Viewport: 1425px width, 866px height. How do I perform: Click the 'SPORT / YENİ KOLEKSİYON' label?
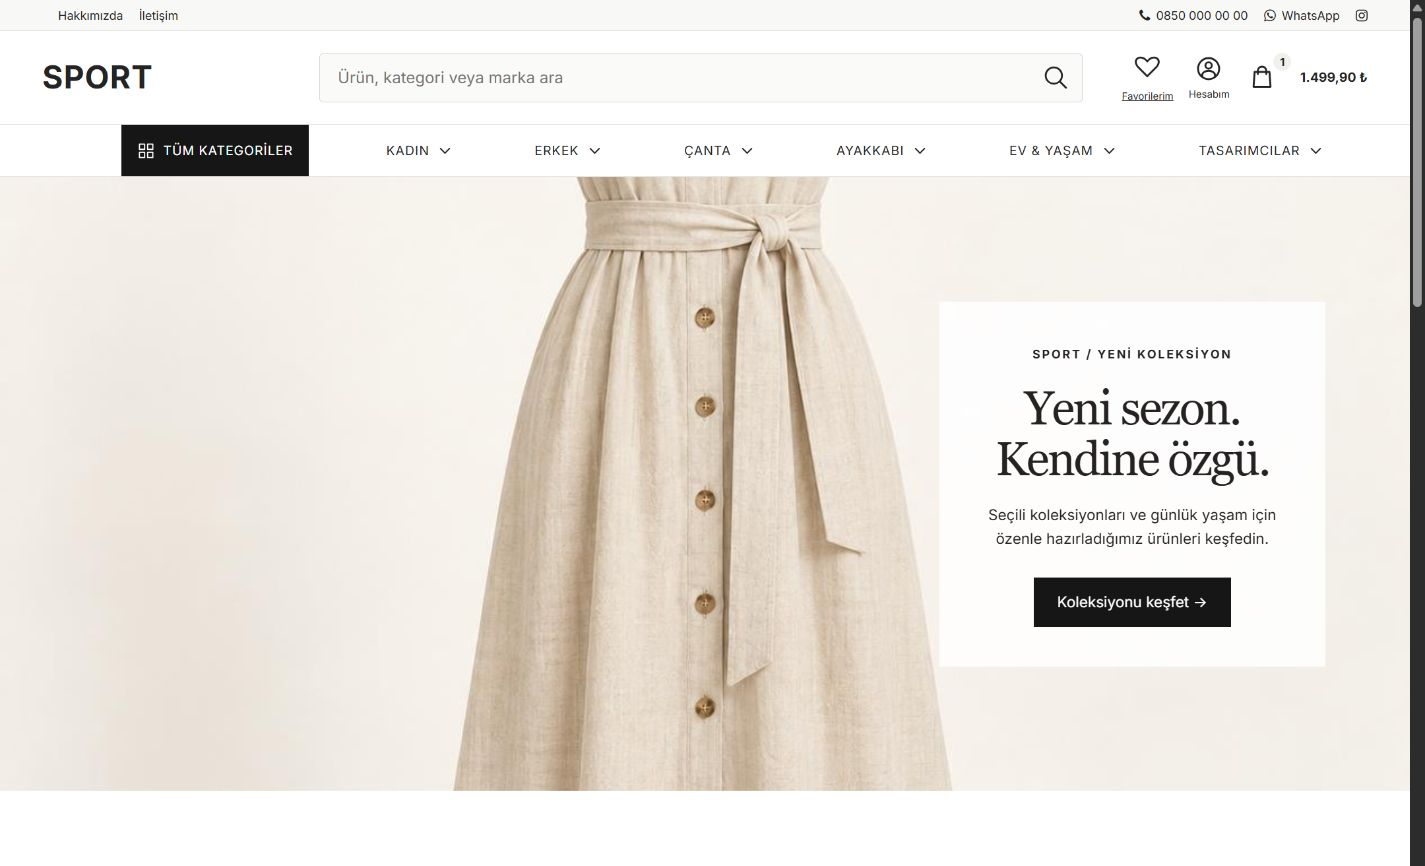(1132, 354)
